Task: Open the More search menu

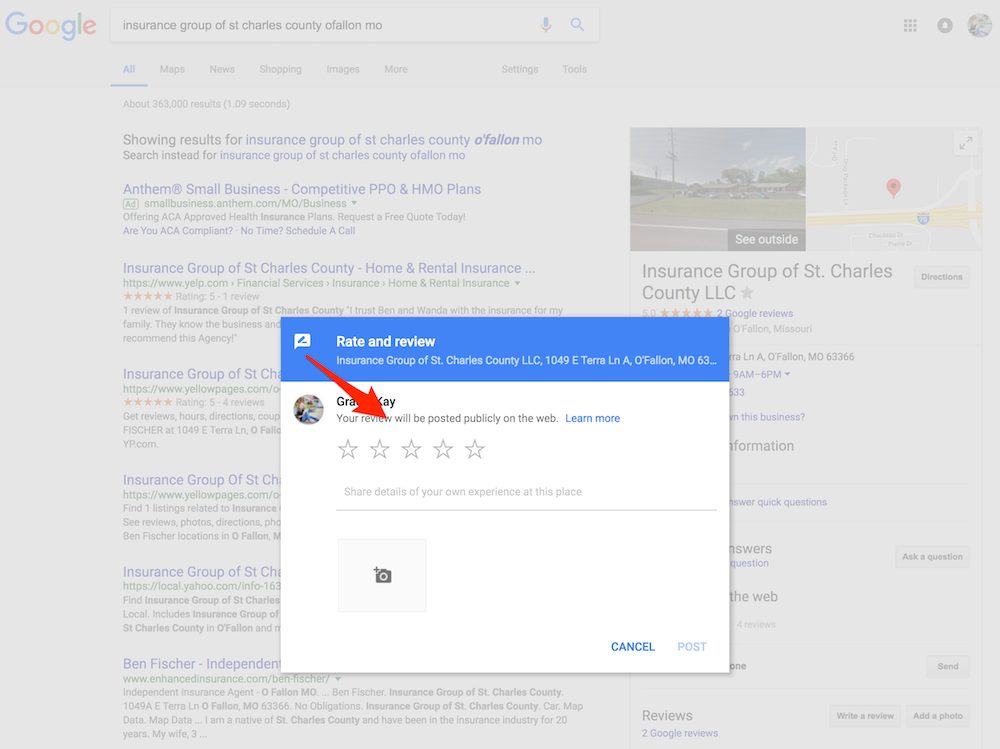Action: click(396, 69)
